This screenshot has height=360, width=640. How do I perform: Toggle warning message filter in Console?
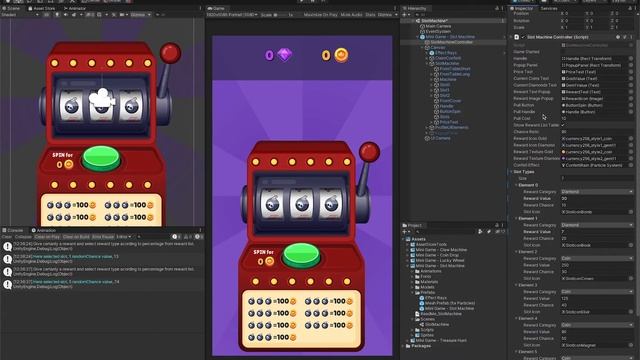187,237
